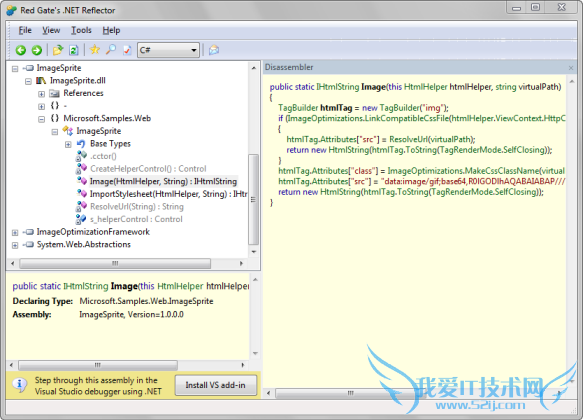Click the ImageSprite.dll assembly icon
This screenshot has width=583, height=420.
41,81
